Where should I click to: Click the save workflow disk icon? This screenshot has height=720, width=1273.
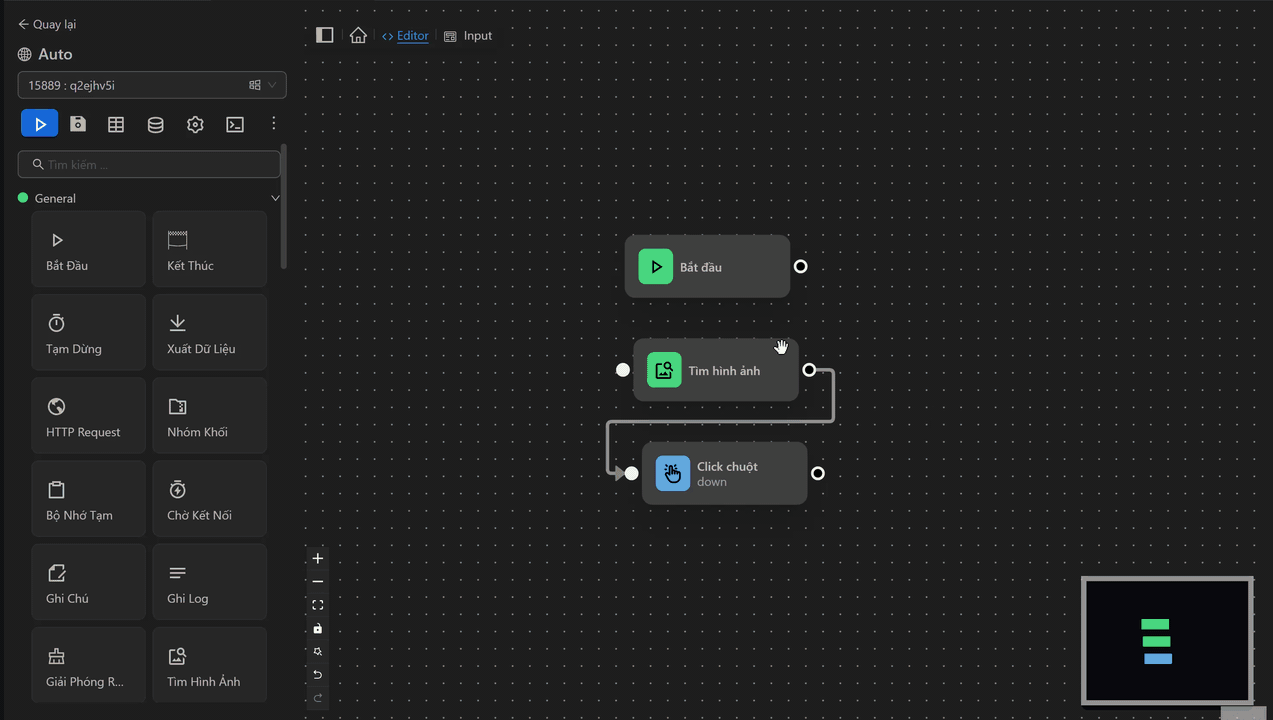click(x=78, y=124)
